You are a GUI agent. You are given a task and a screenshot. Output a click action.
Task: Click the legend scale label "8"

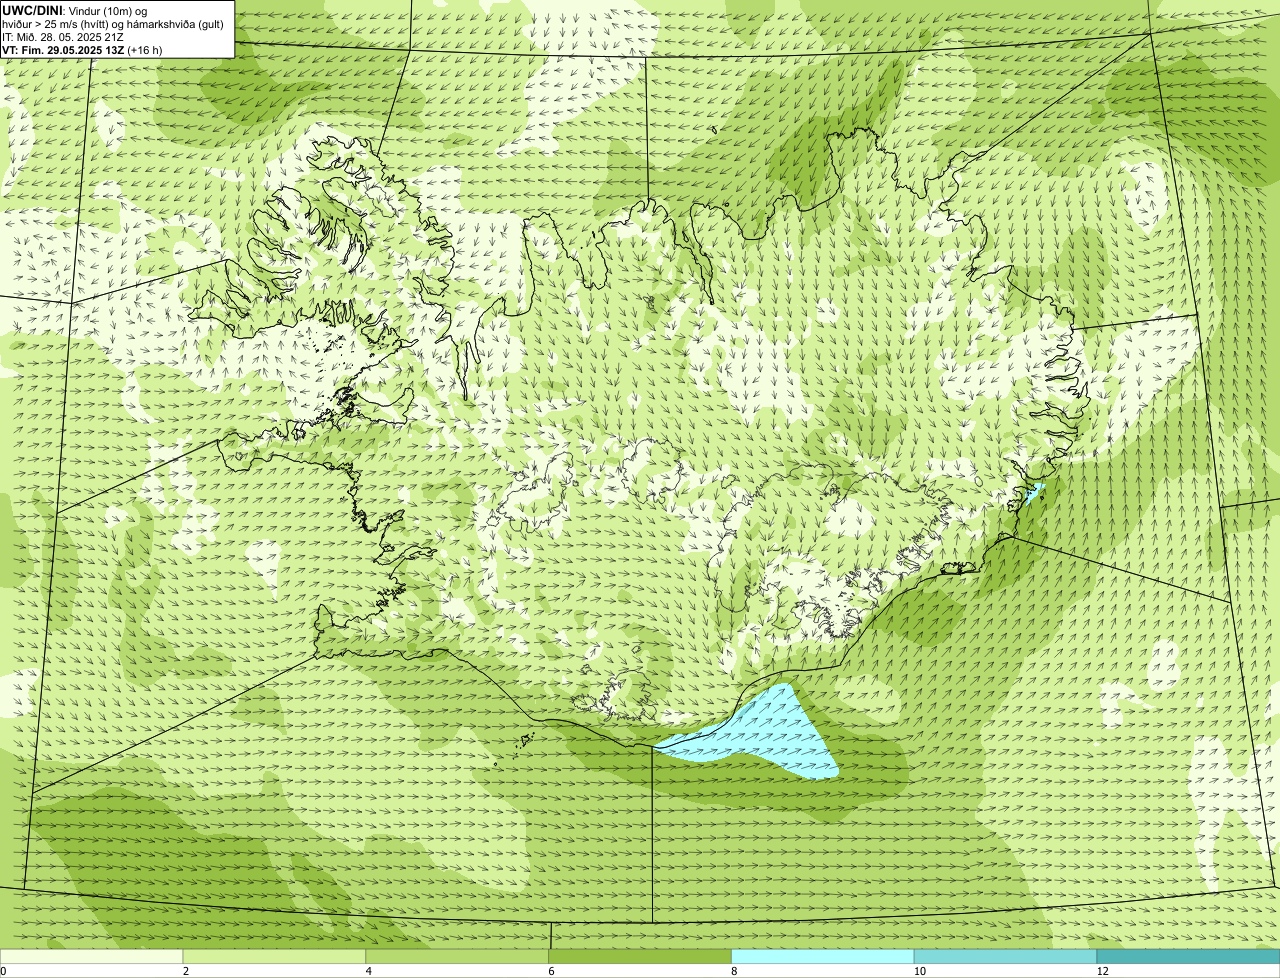pos(734,971)
